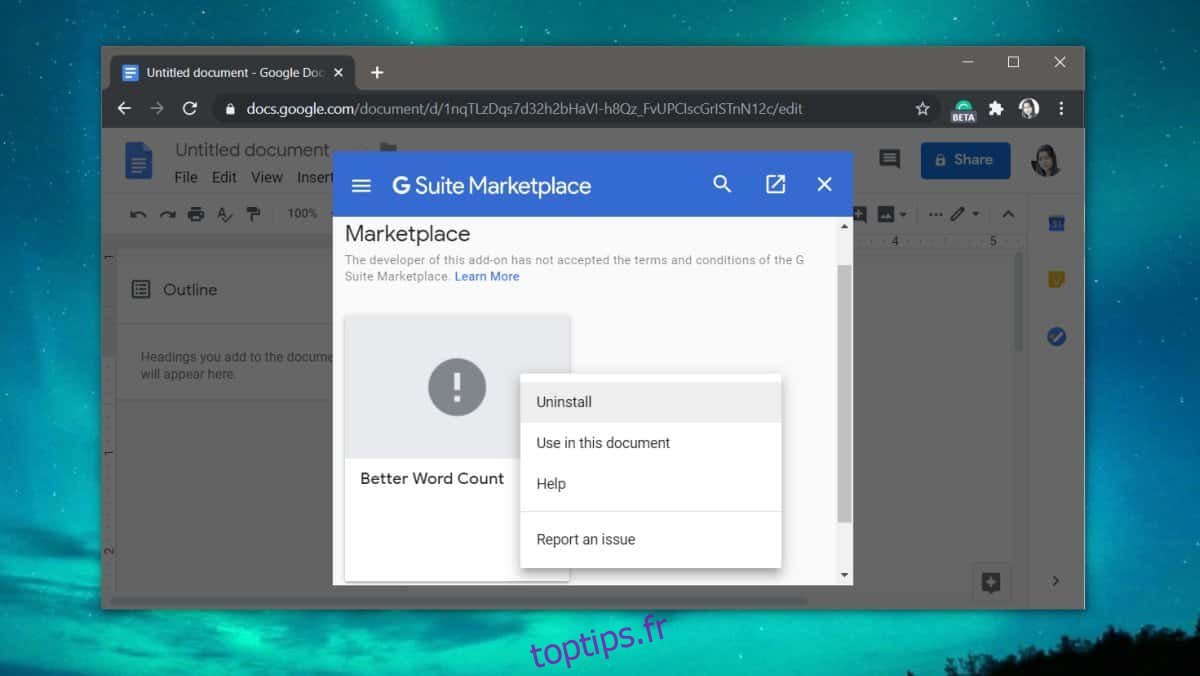Rename the Untitled document title
1200x676 pixels.
coord(252,150)
